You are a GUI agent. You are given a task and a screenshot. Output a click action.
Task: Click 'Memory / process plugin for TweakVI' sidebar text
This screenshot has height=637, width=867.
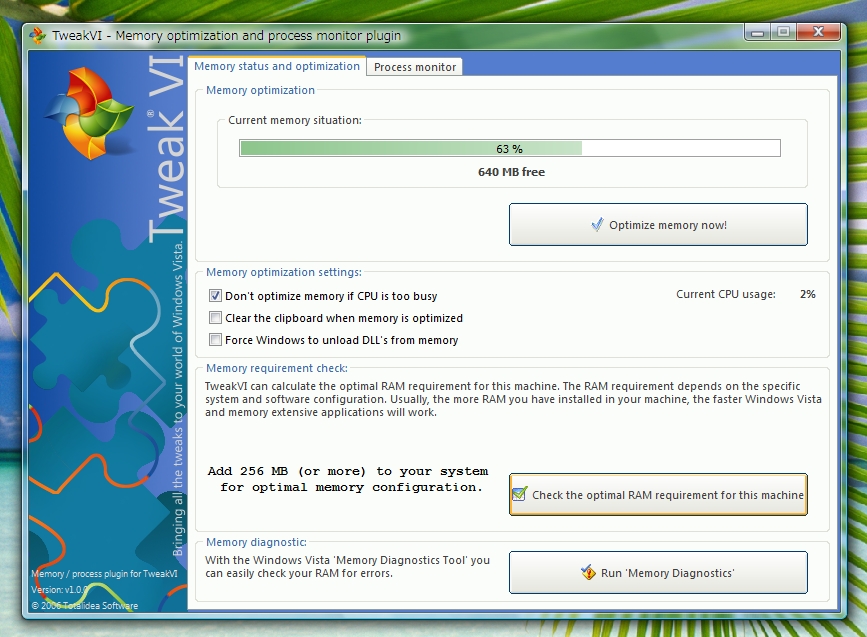(x=104, y=574)
